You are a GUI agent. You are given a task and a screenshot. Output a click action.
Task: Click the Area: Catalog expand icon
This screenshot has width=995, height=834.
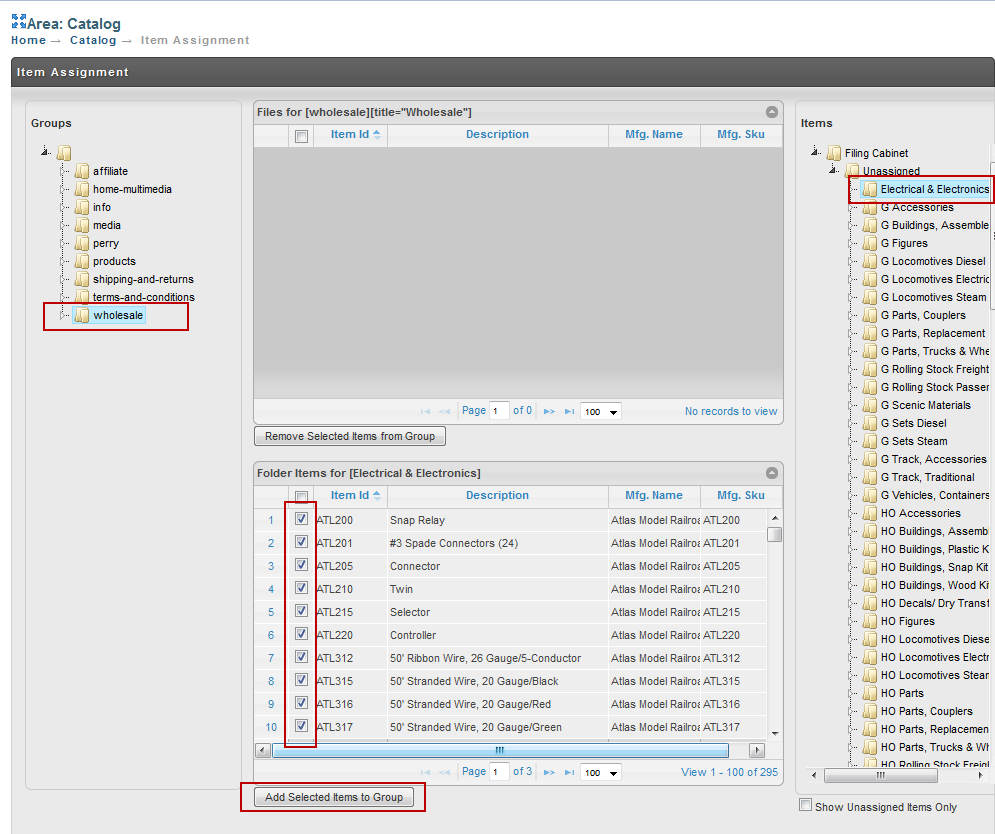[x=18, y=22]
